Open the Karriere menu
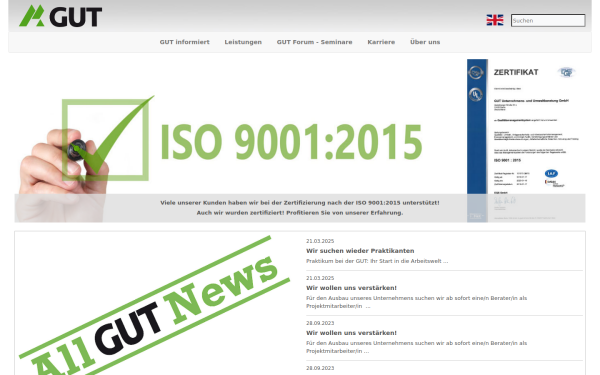The height and width of the screenshot is (375, 600). (x=381, y=42)
